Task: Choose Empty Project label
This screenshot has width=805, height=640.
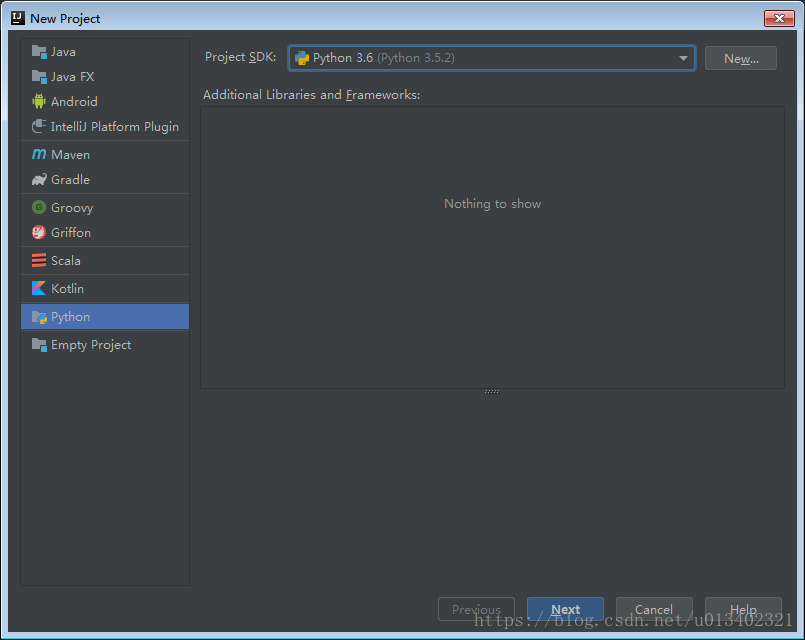Action: pos(91,345)
